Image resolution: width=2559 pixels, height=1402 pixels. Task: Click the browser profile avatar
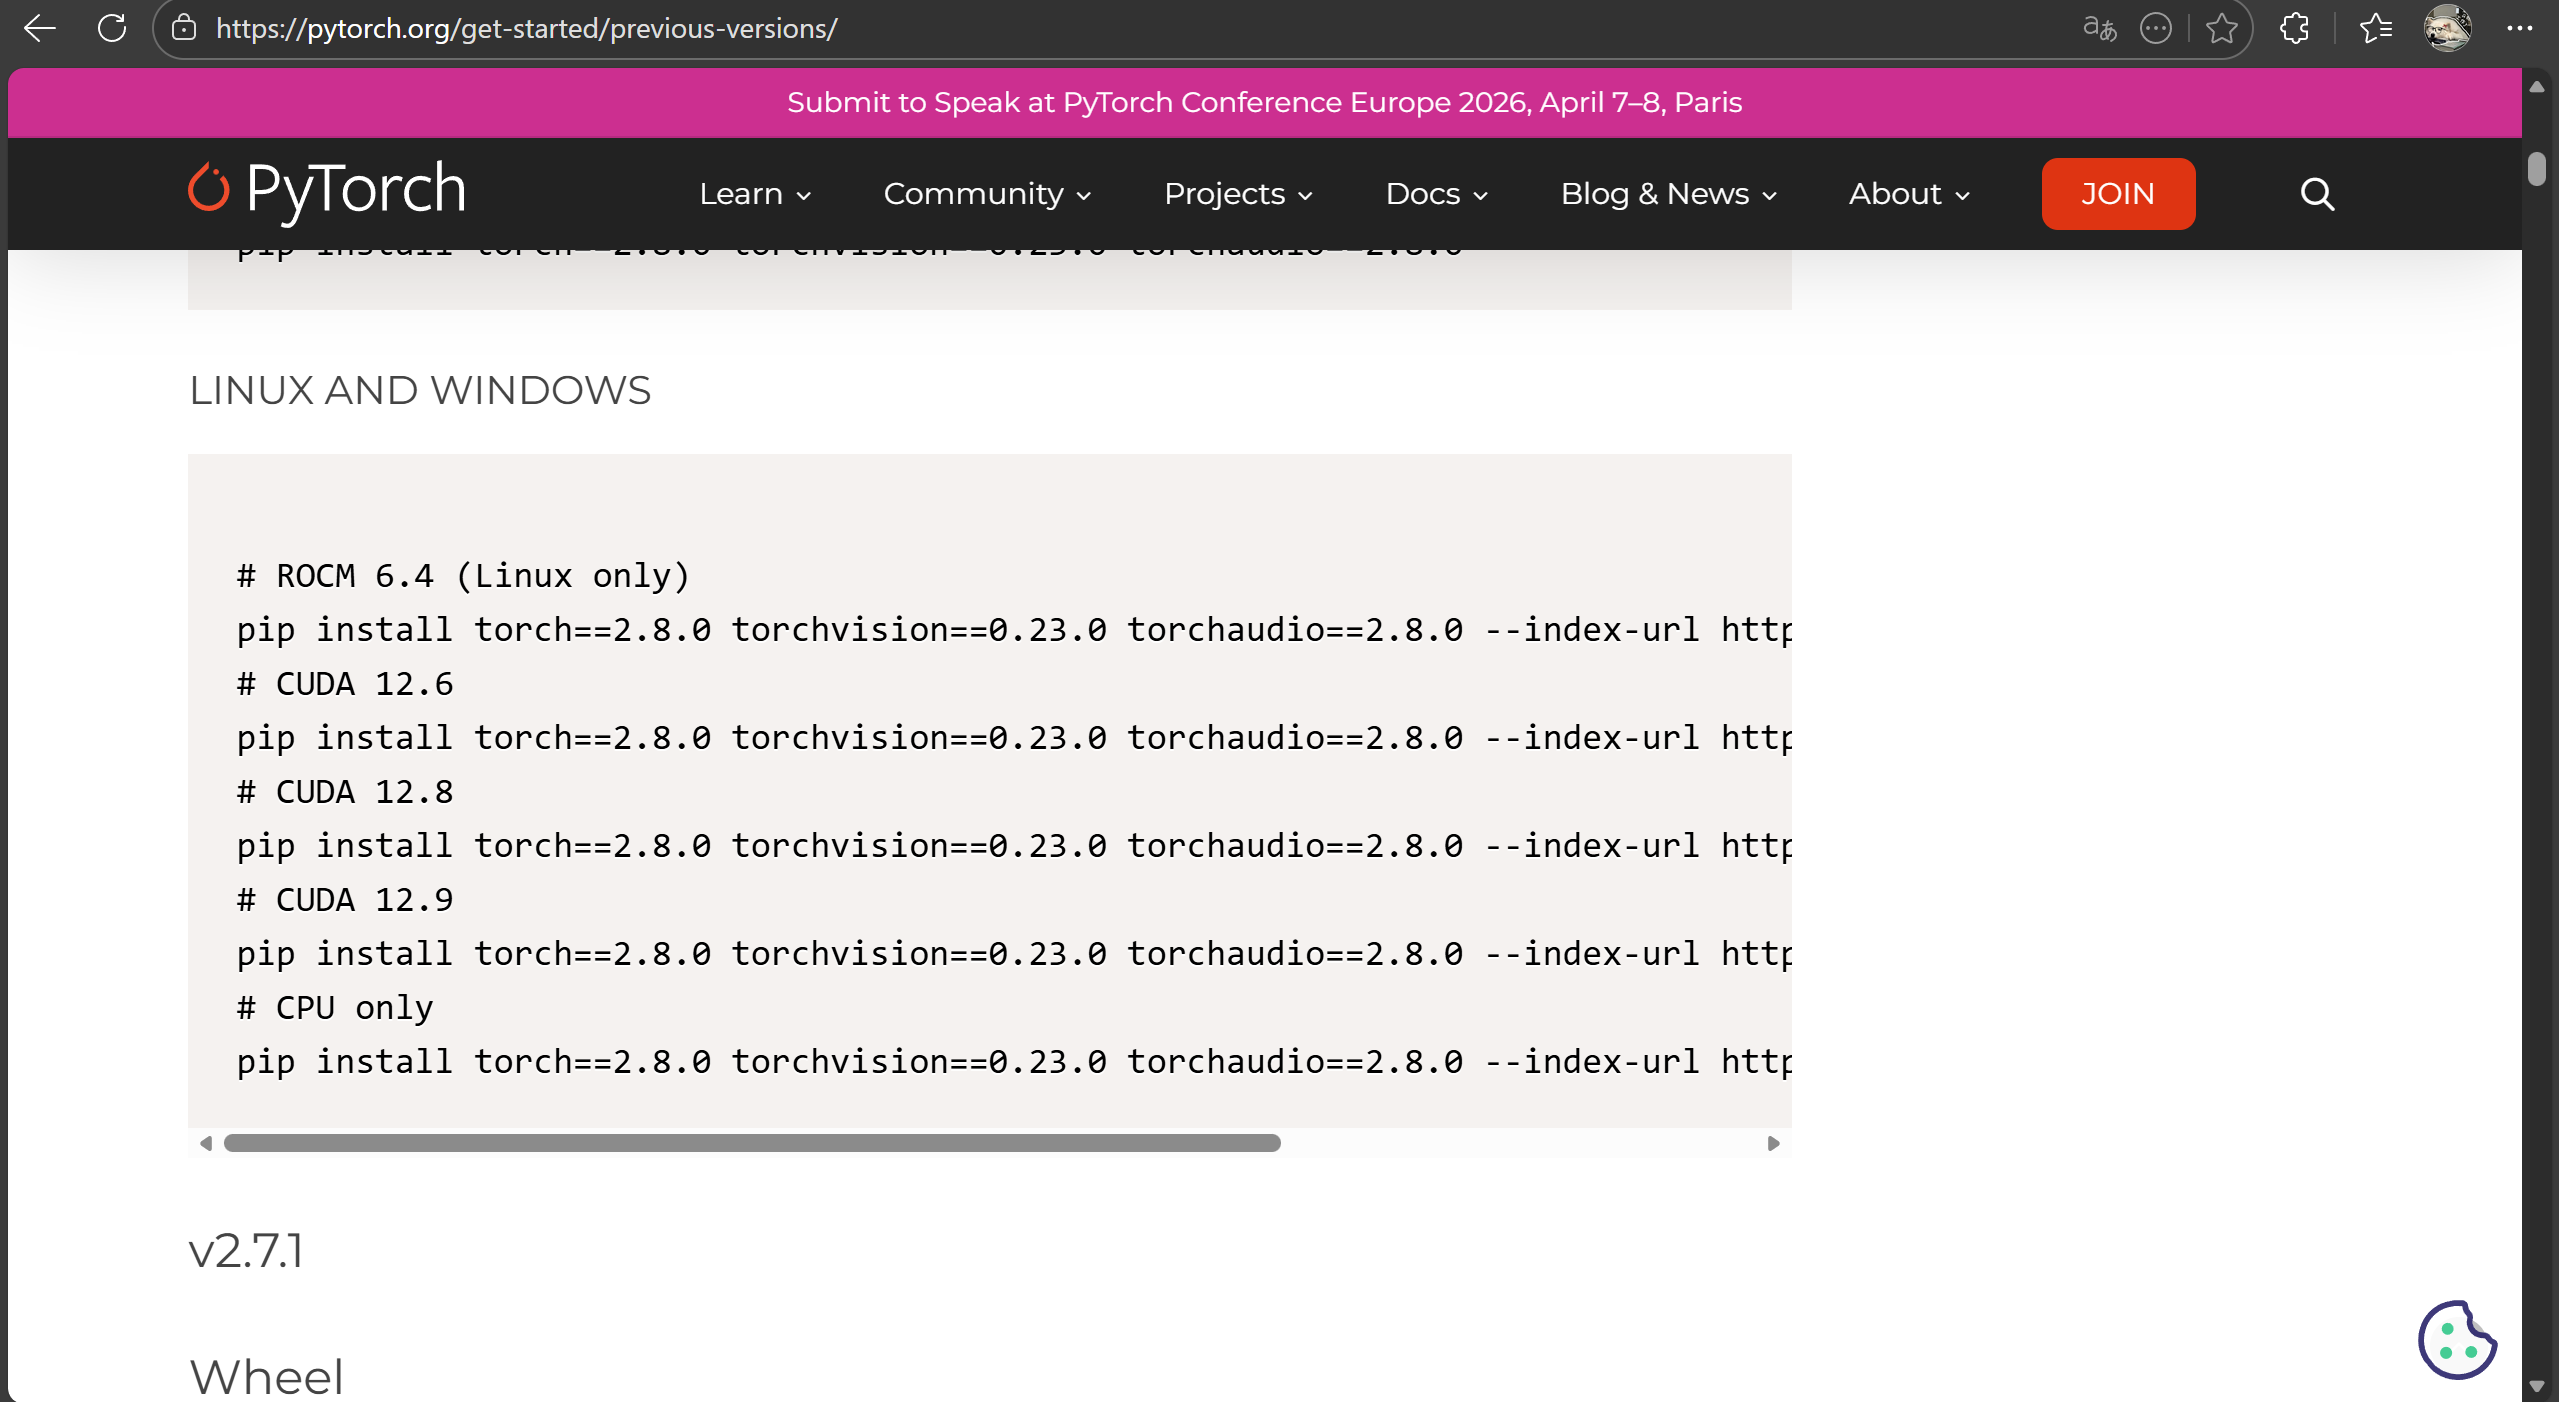click(x=2449, y=28)
